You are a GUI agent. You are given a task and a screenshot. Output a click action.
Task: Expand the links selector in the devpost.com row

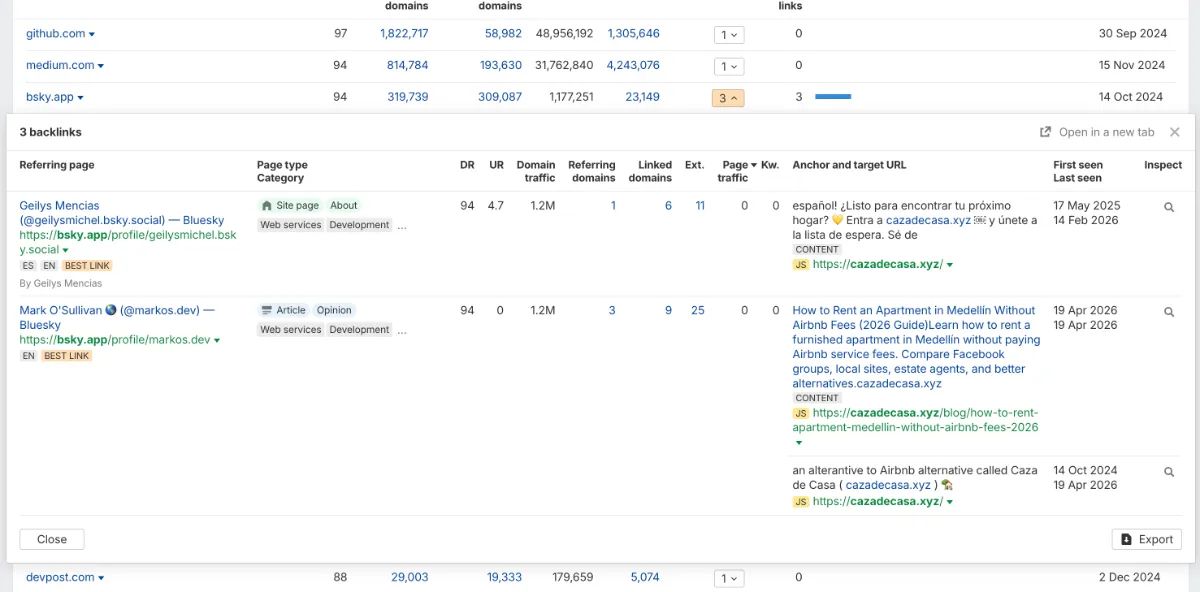(x=729, y=578)
